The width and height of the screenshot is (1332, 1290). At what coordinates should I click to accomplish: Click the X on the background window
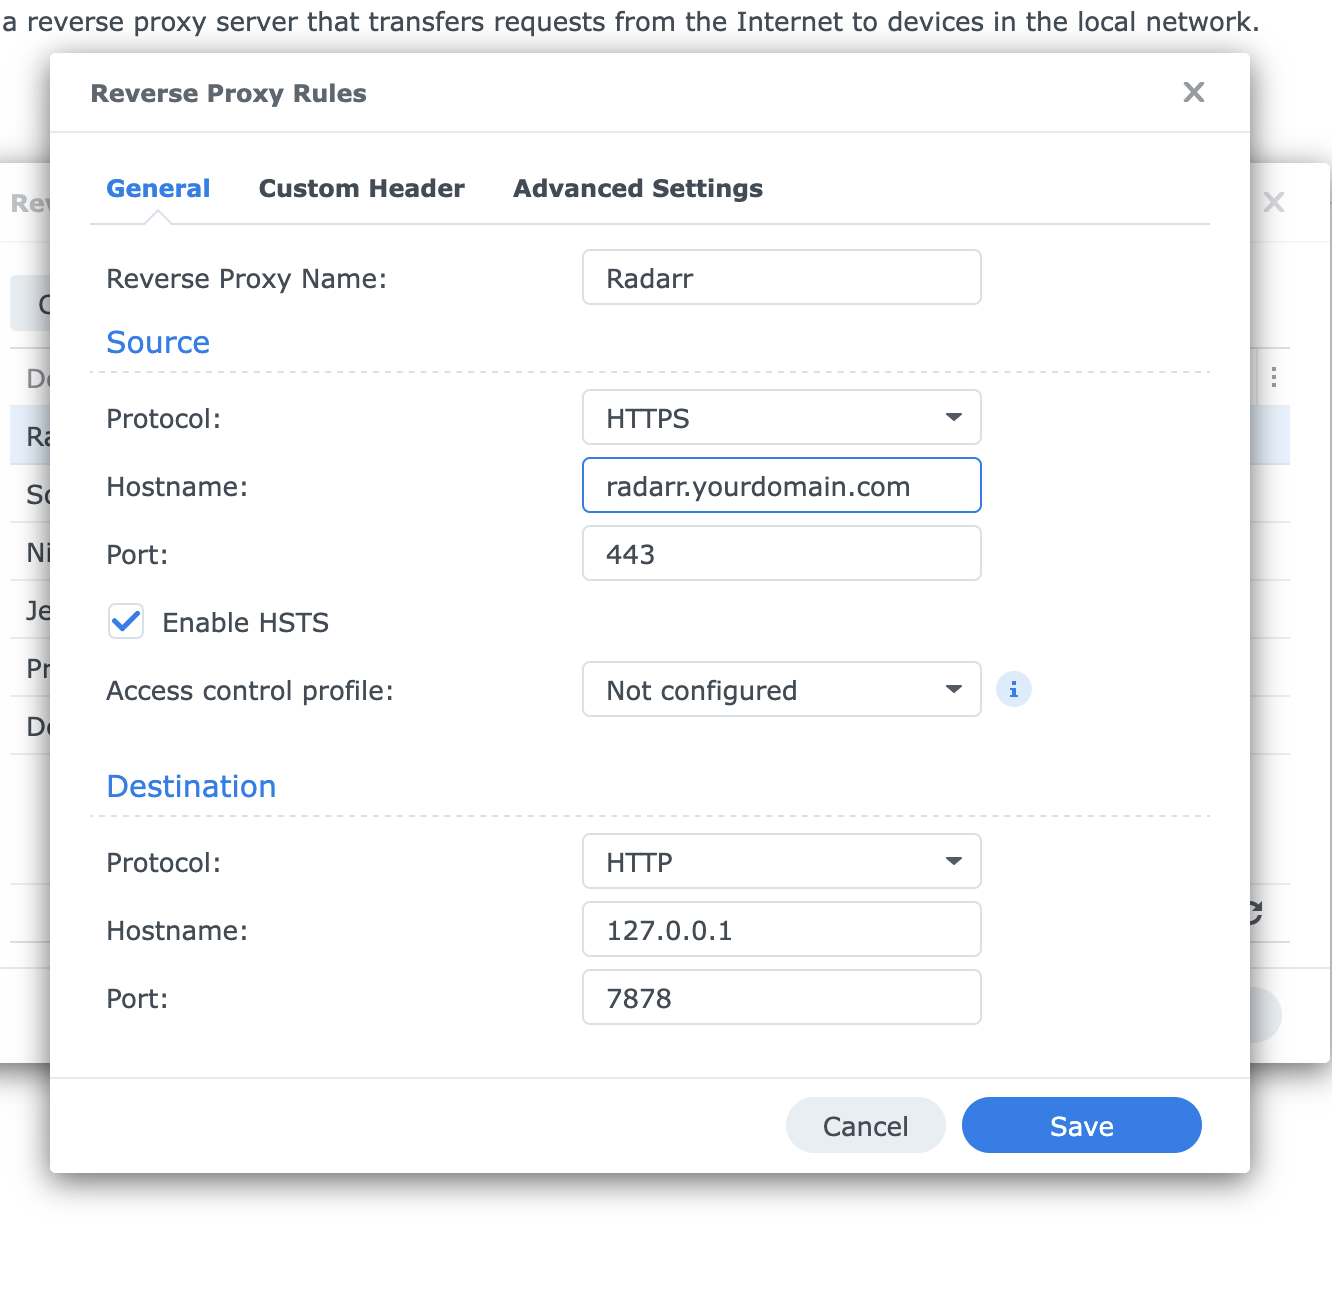1274,202
